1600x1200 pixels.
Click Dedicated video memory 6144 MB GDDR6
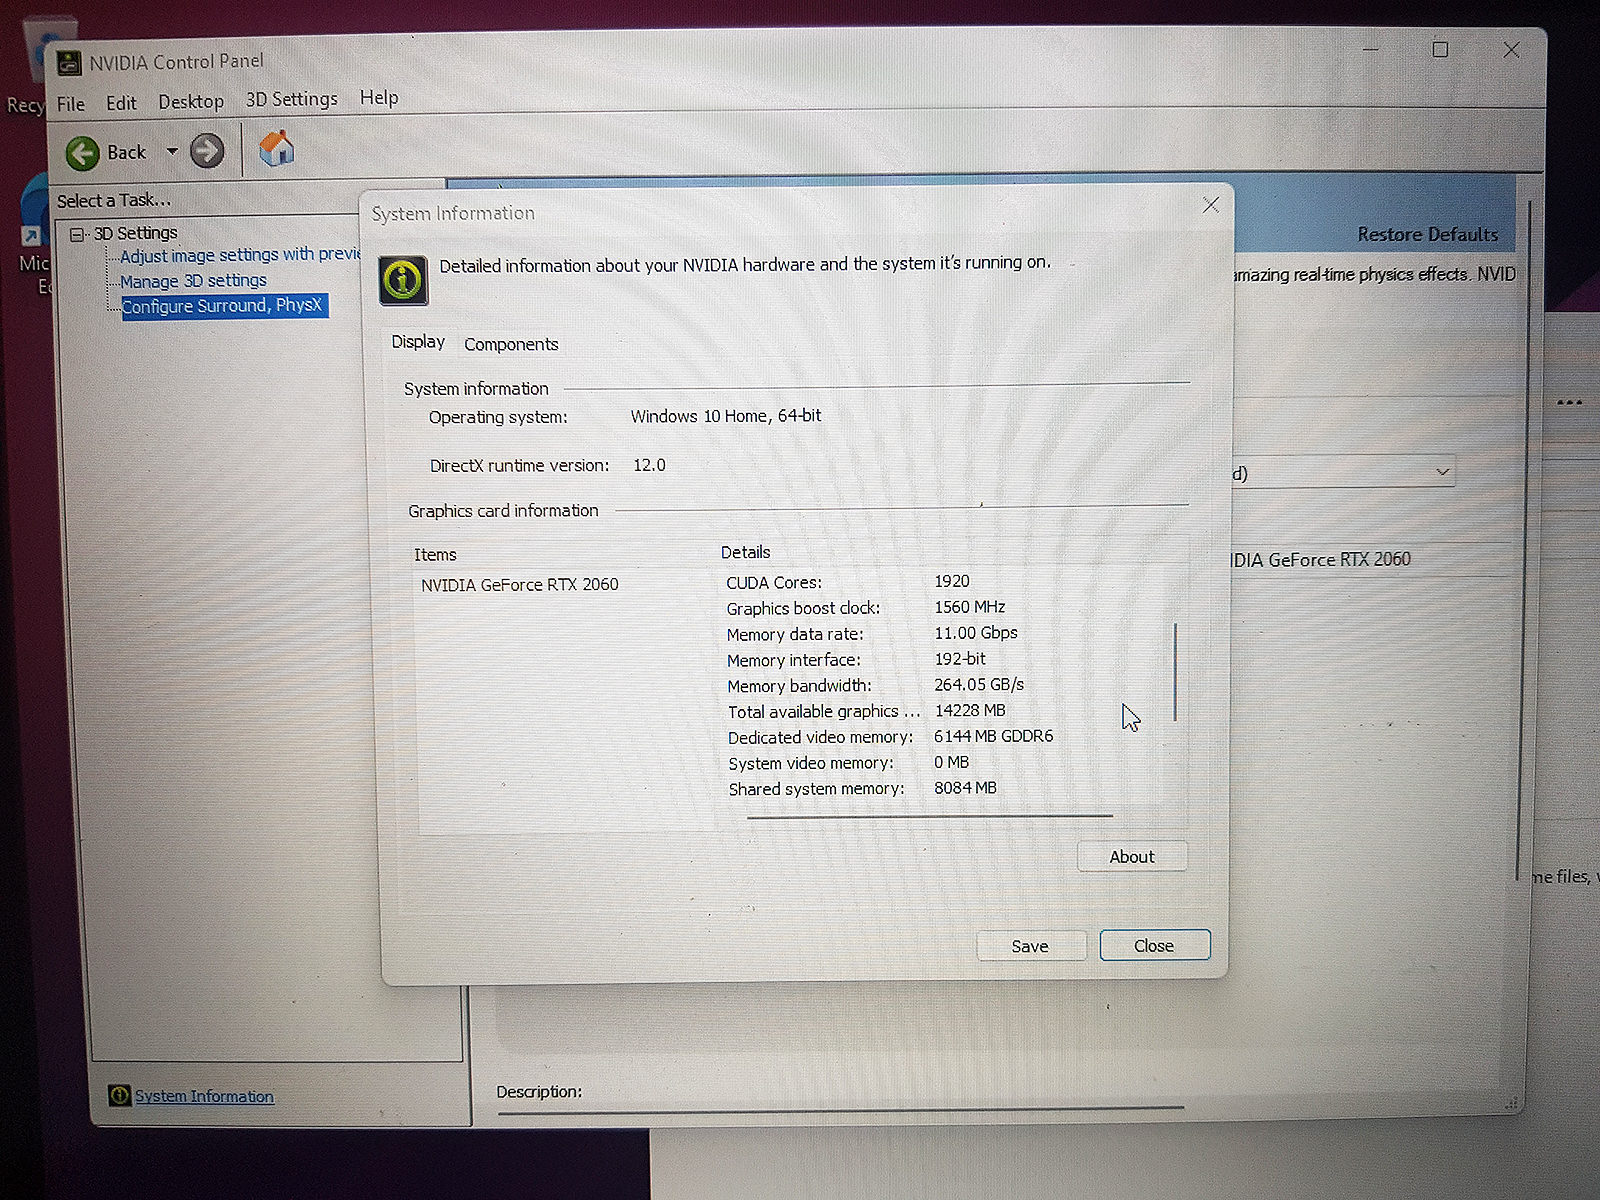[993, 736]
